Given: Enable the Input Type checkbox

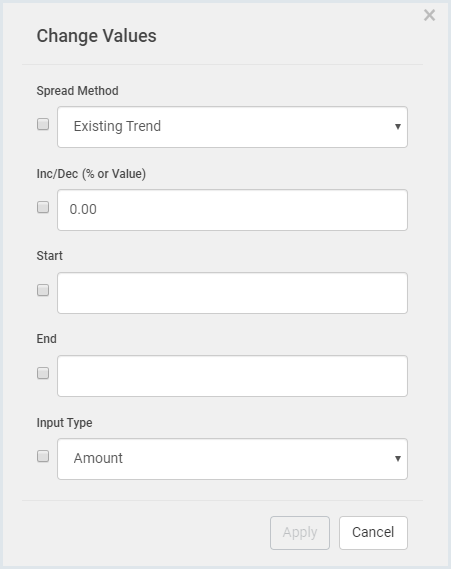Looking at the screenshot, I should click(x=43, y=456).
